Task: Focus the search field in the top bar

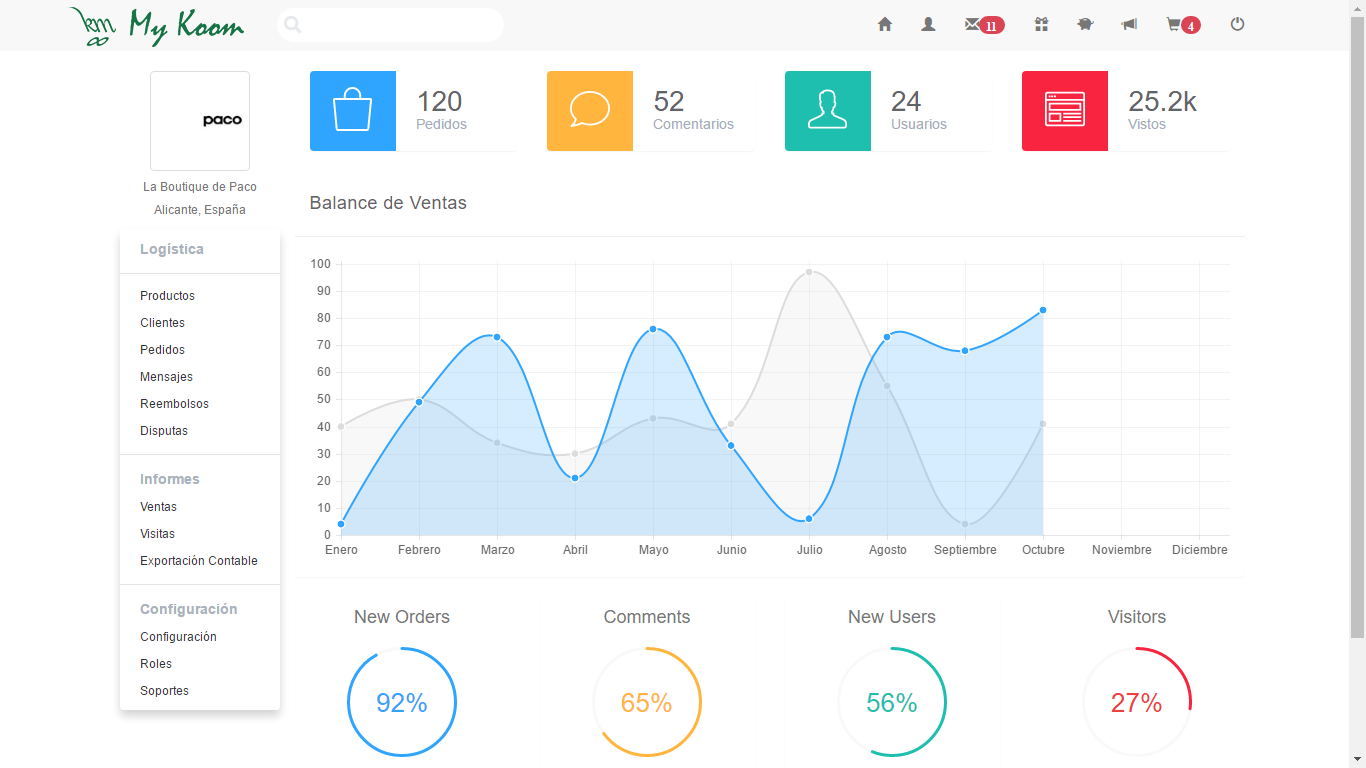Action: pyautogui.click(x=390, y=25)
